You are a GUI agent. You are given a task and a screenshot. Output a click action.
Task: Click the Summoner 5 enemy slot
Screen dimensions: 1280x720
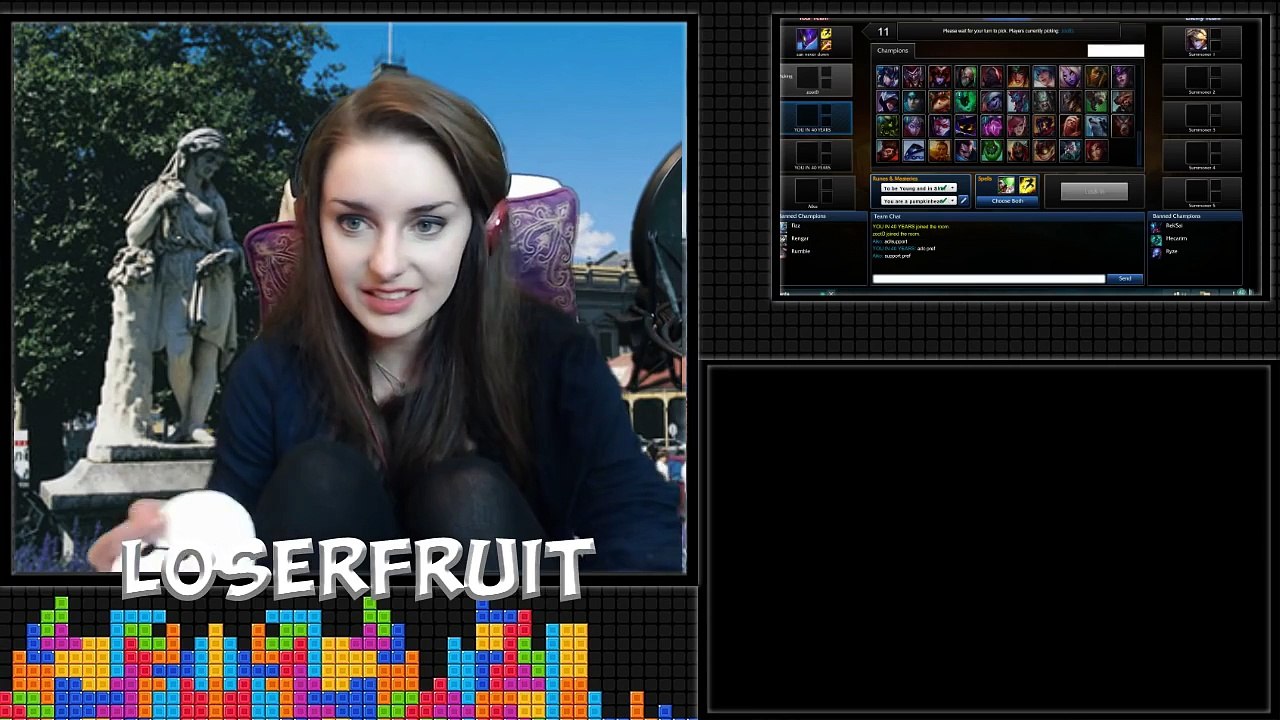(x=1202, y=193)
